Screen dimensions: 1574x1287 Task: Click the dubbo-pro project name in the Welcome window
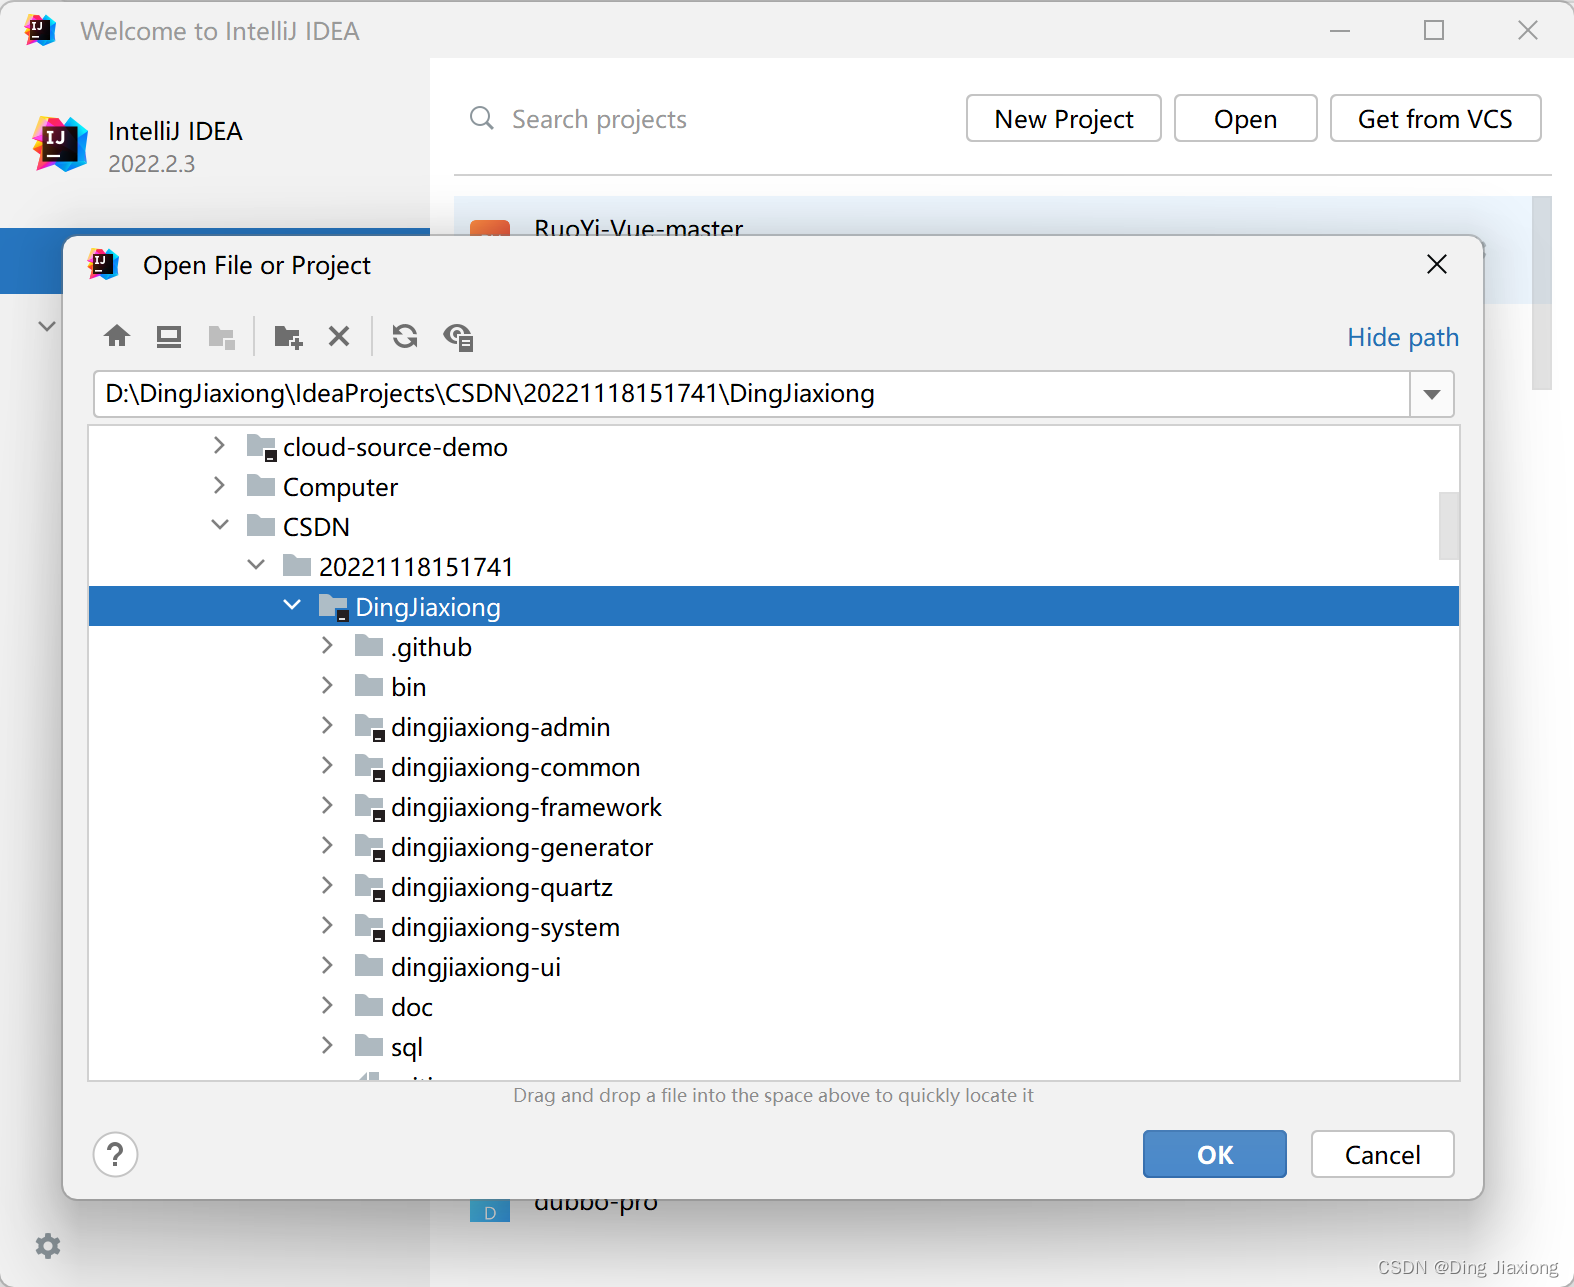click(596, 1206)
